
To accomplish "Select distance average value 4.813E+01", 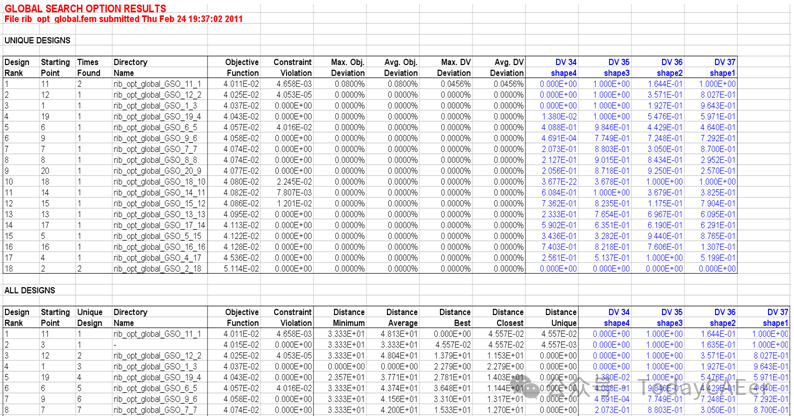I will [400, 334].
